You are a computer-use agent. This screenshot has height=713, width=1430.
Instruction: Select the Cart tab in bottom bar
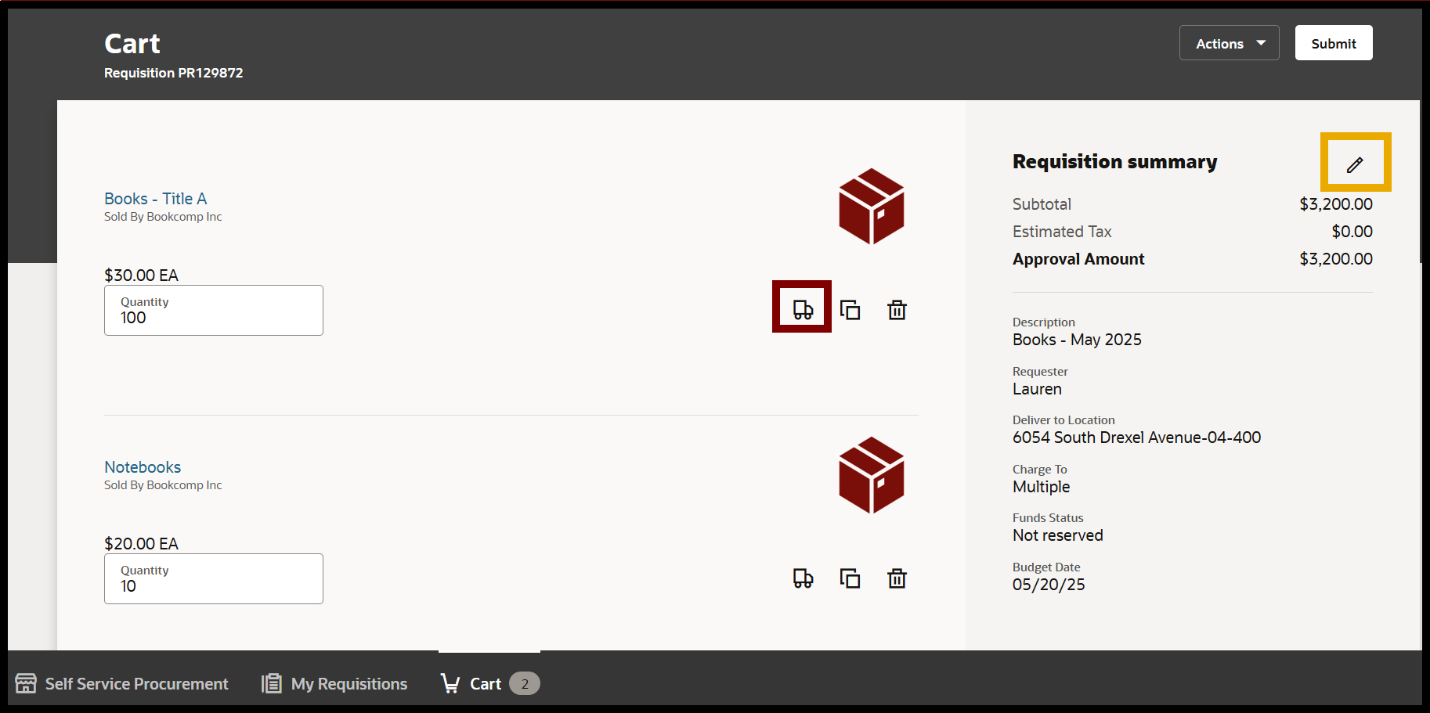tap(485, 684)
